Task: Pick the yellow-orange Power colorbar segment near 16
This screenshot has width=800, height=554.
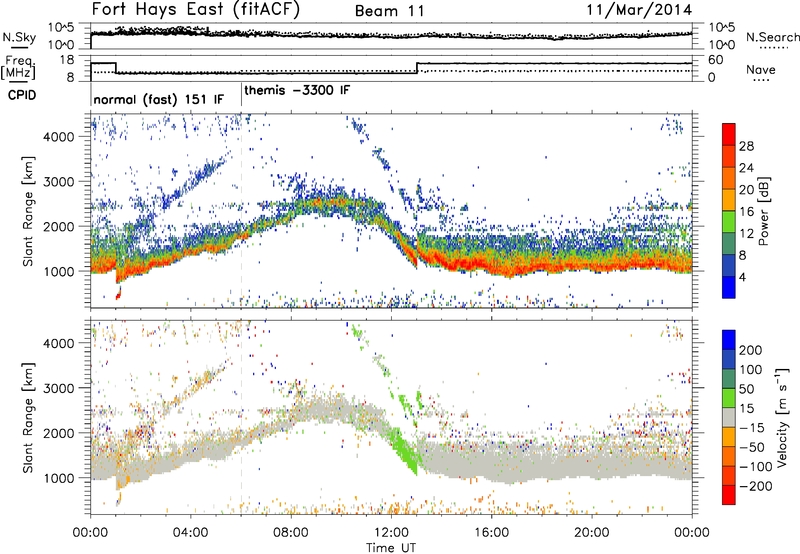Action: pyautogui.click(x=729, y=200)
